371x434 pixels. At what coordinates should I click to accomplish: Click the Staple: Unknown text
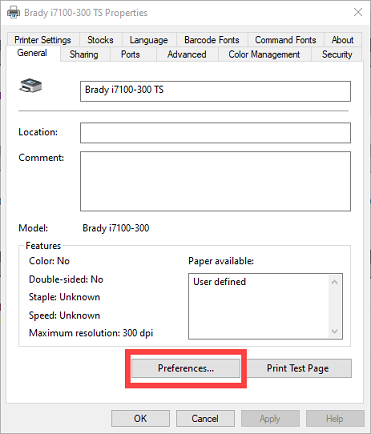[x=64, y=297]
